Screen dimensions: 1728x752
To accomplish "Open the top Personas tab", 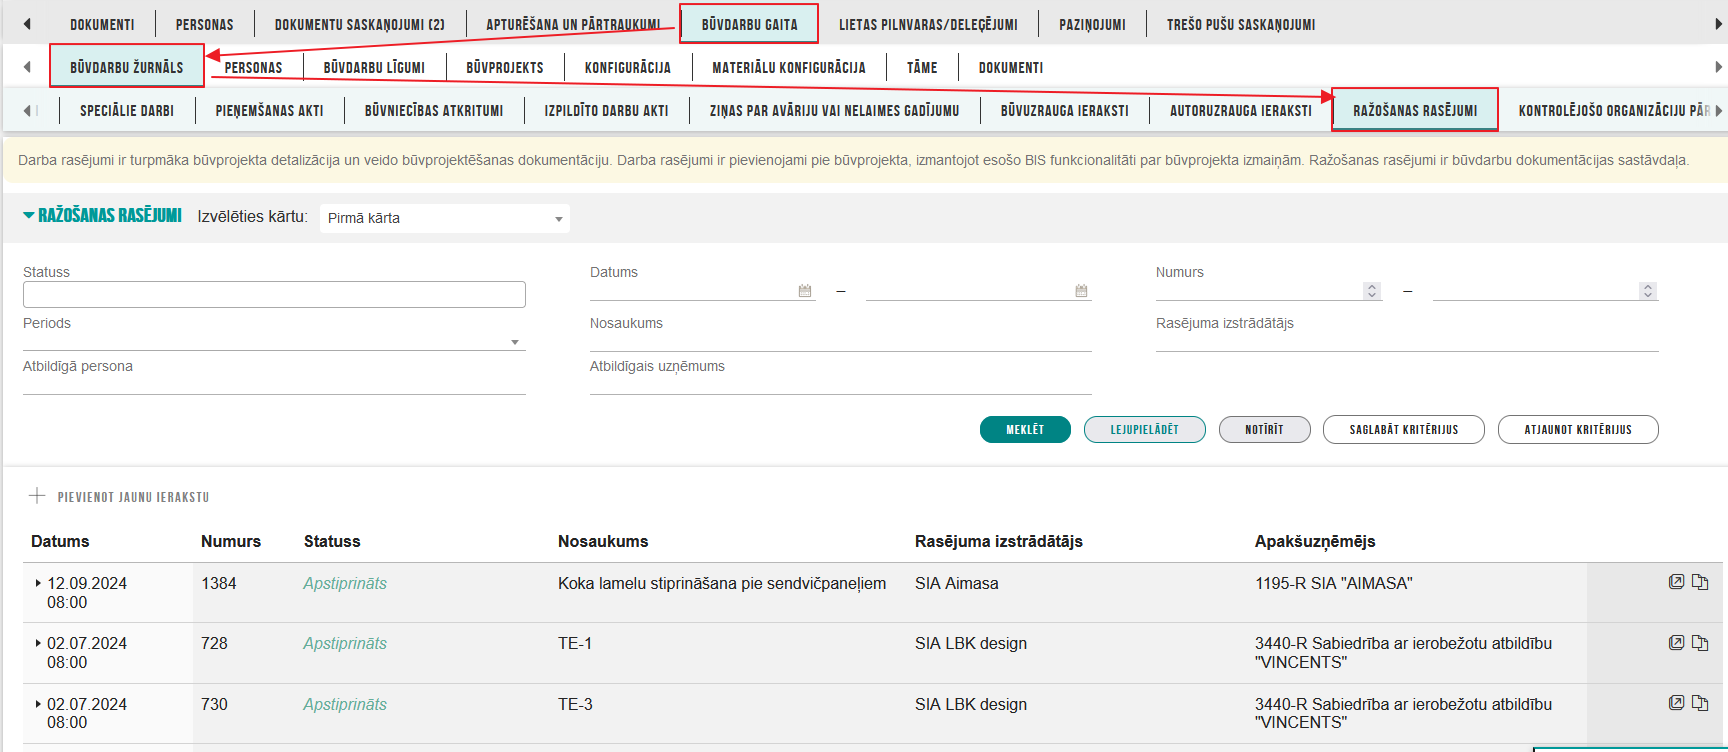I will pos(205,24).
